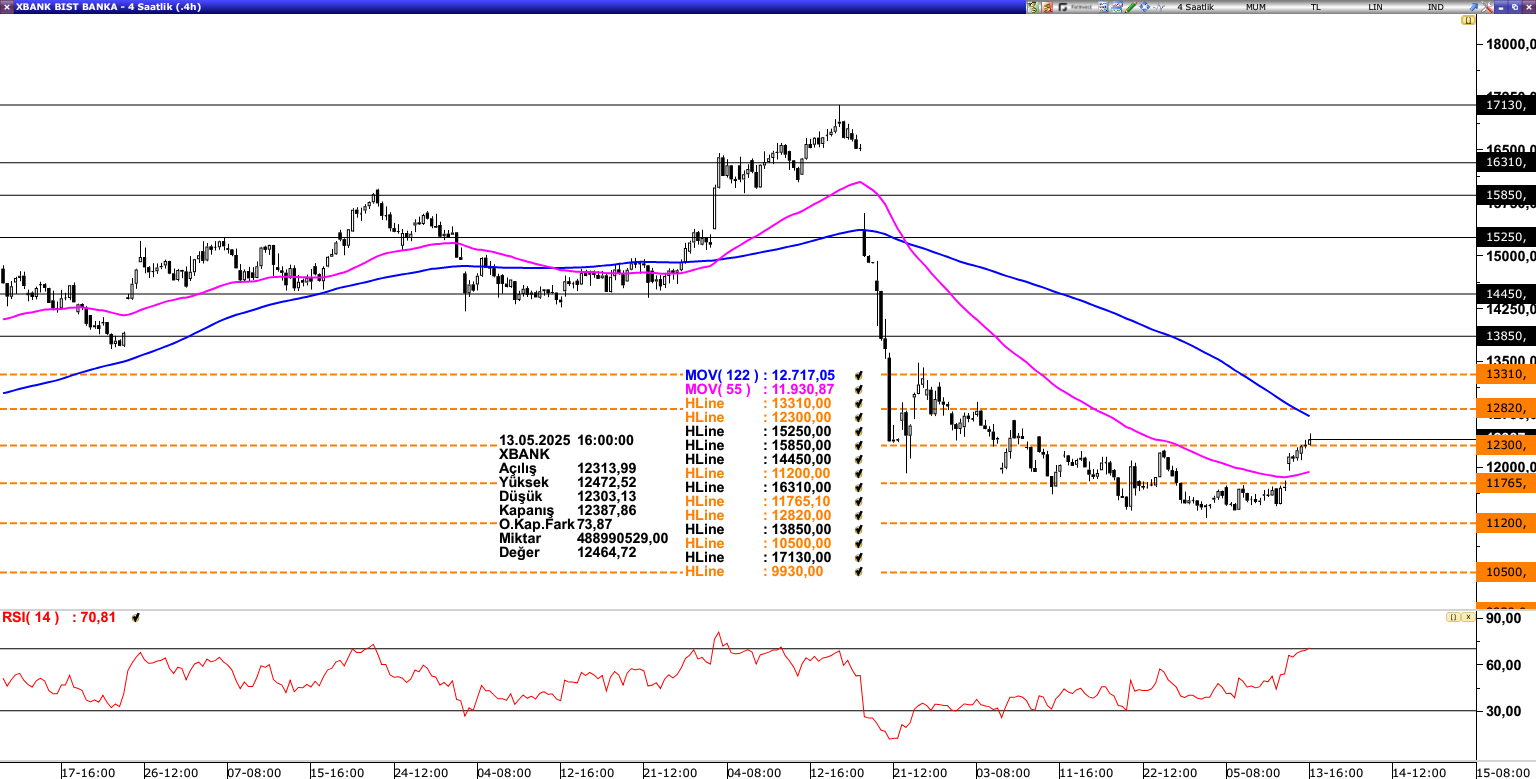Click the 21-12:00 time axis label near 900
Viewport: 1536px width, 779px height.
(x=919, y=772)
